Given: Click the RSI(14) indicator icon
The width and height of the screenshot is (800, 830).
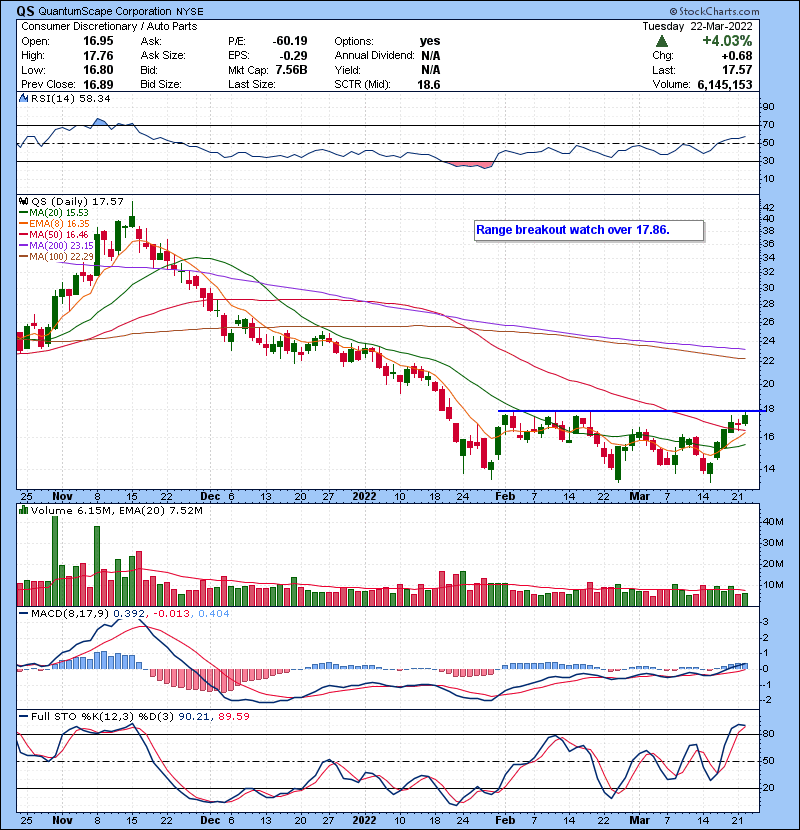Looking at the screenshot, I should (23, 98).
